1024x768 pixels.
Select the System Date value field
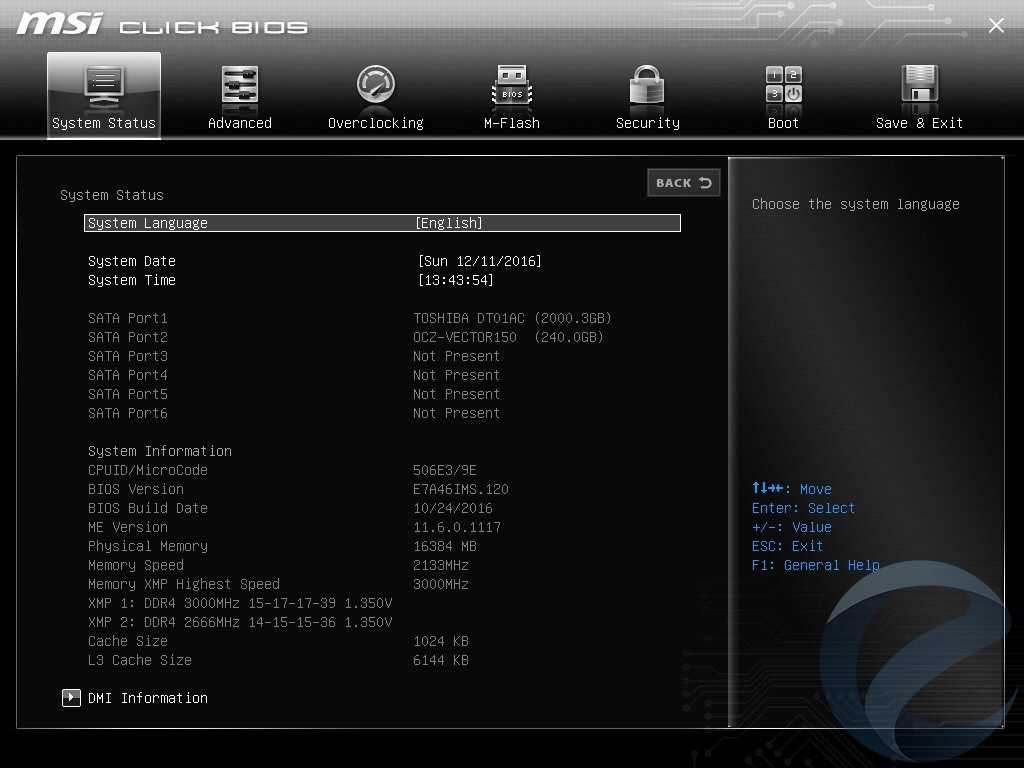480,261
